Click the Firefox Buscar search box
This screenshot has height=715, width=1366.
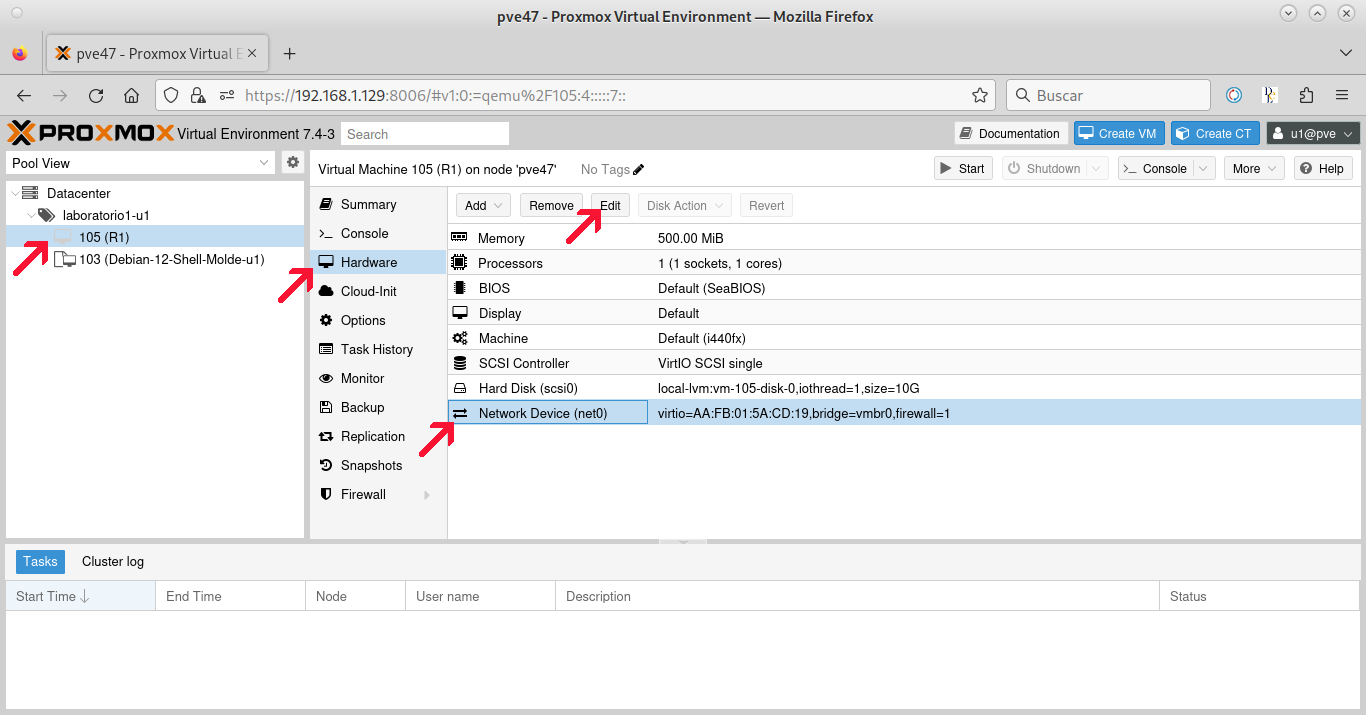pyautogui.click(x=1108, y=95)
